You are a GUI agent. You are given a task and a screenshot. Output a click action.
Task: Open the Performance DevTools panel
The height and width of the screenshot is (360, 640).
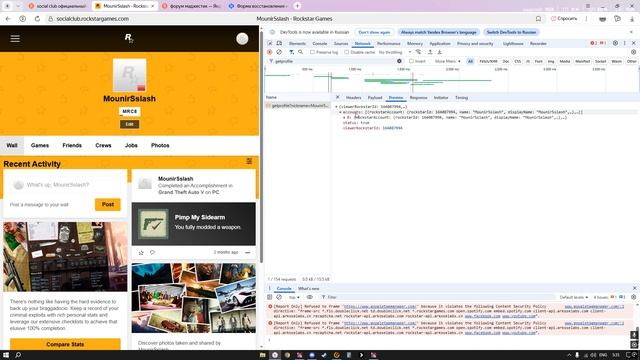pyautogui.click(x=389, y=43)
